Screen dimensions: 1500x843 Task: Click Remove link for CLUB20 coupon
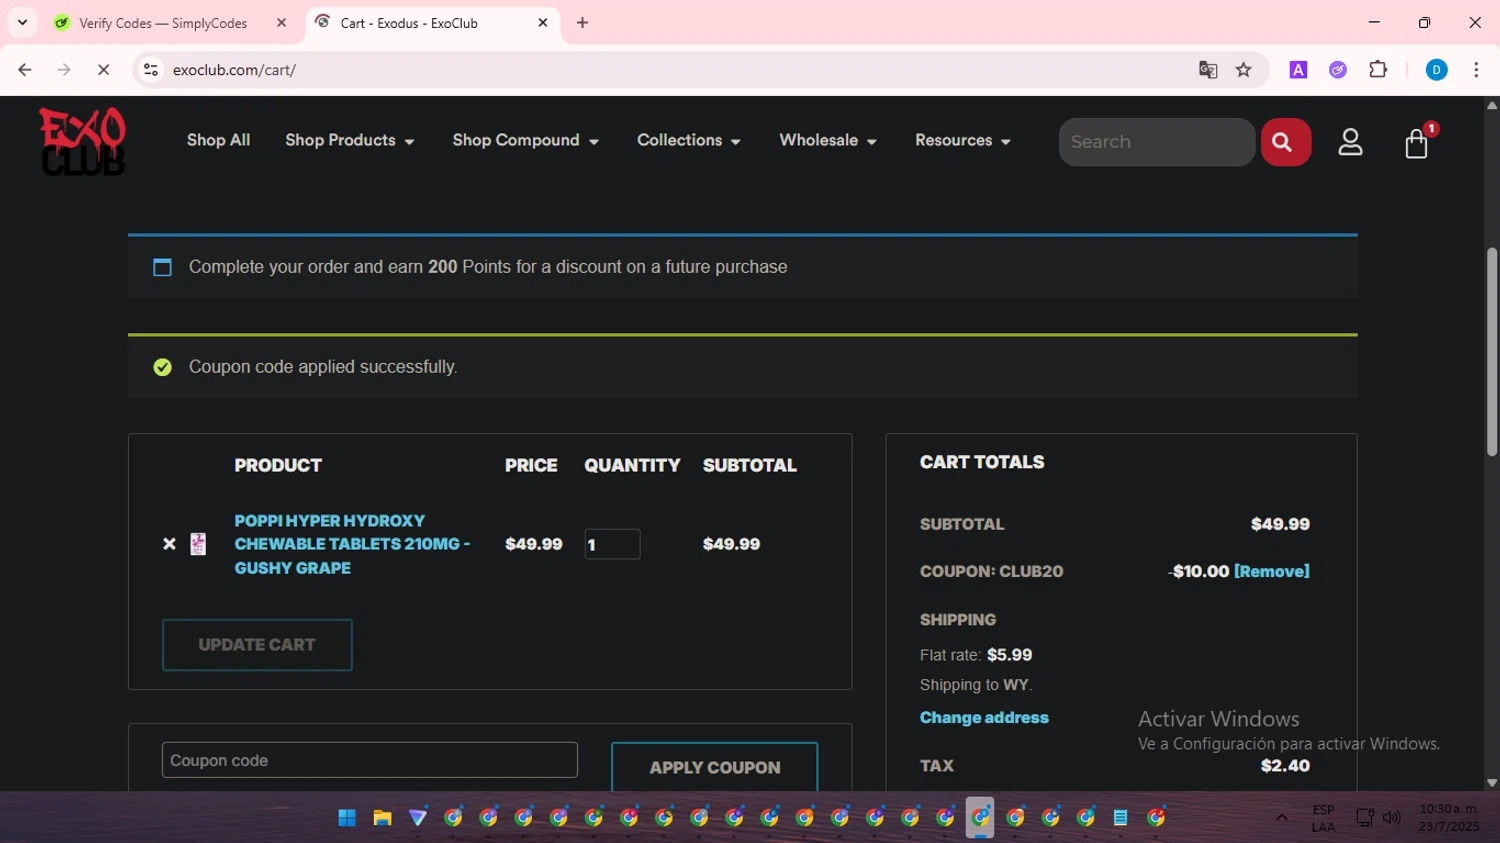click(1271, 571)
